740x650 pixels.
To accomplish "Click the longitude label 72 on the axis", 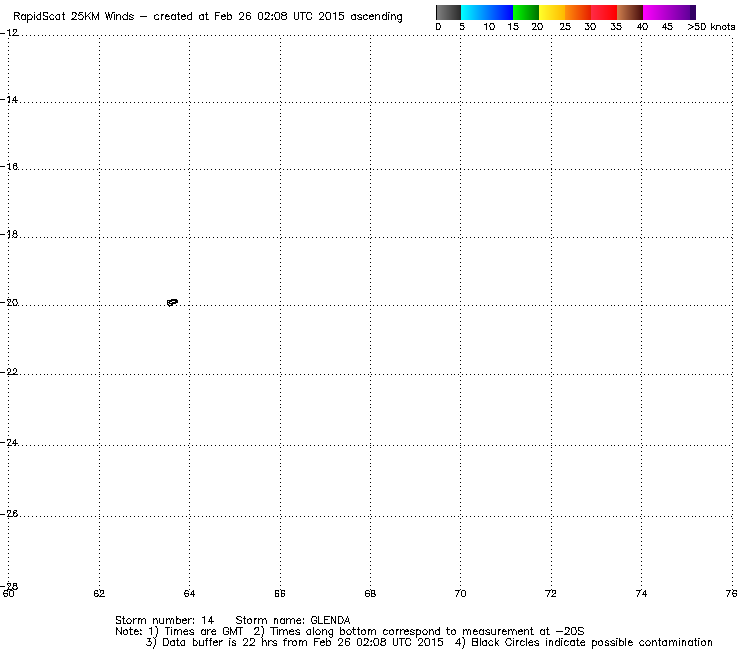I will coord(550,593).
